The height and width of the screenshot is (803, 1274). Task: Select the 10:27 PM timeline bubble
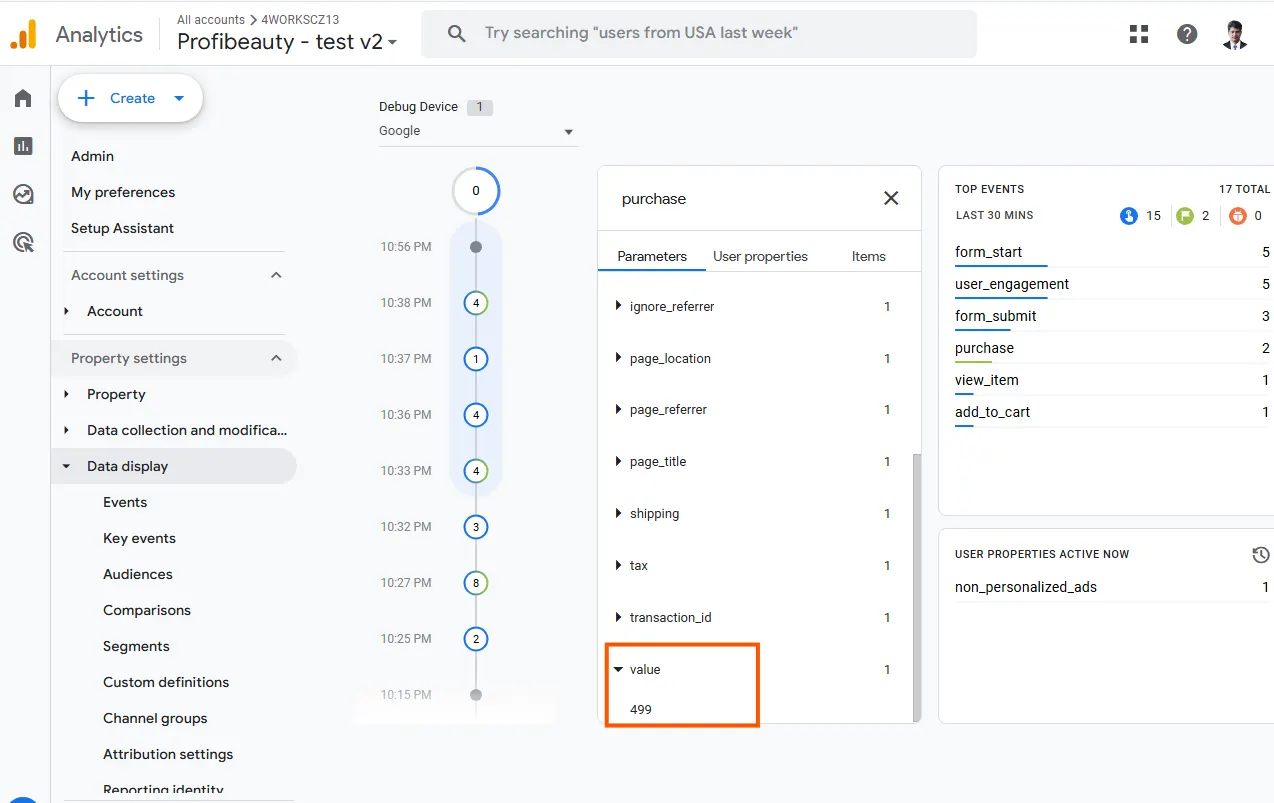click(x=476, y=582)
